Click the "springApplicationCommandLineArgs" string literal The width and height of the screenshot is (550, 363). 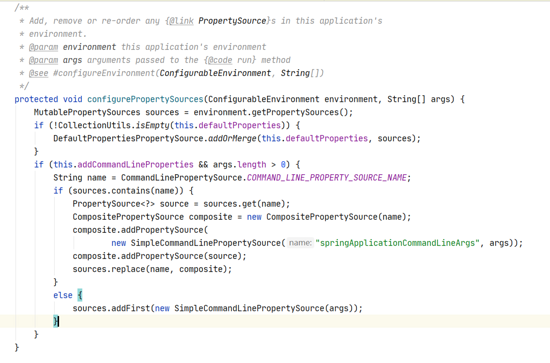pyautogui.click(x=397, y=243)
